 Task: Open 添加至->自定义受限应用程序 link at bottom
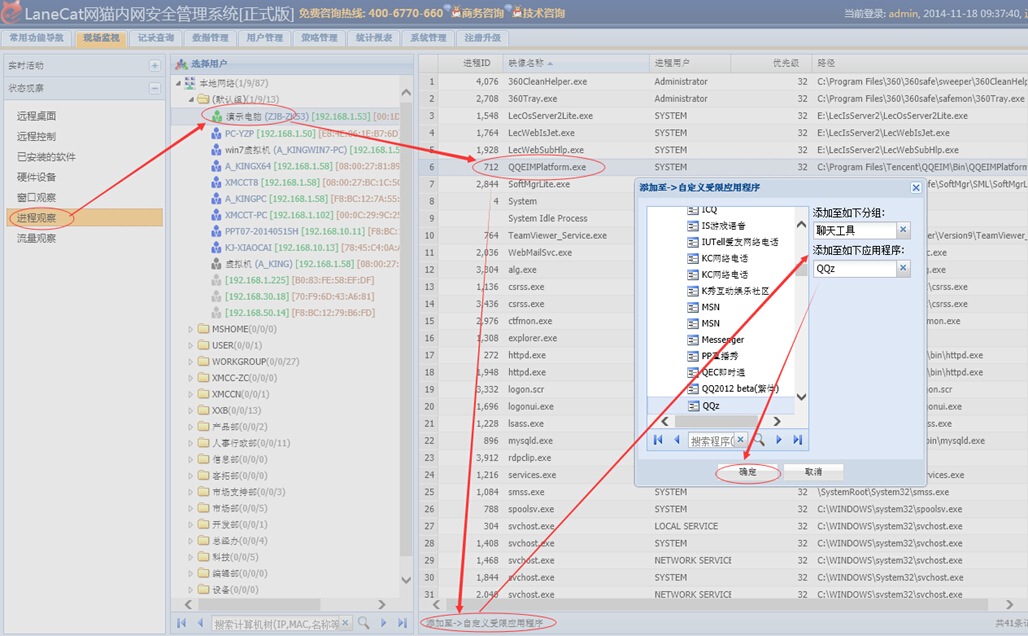pos(485,623)
